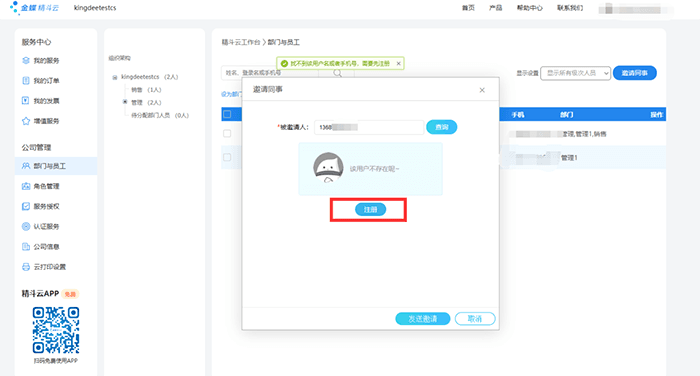This screenshot has height=376, width=700.
Task: Dismiss the green notification toast
Action: [x=398, y=63]
